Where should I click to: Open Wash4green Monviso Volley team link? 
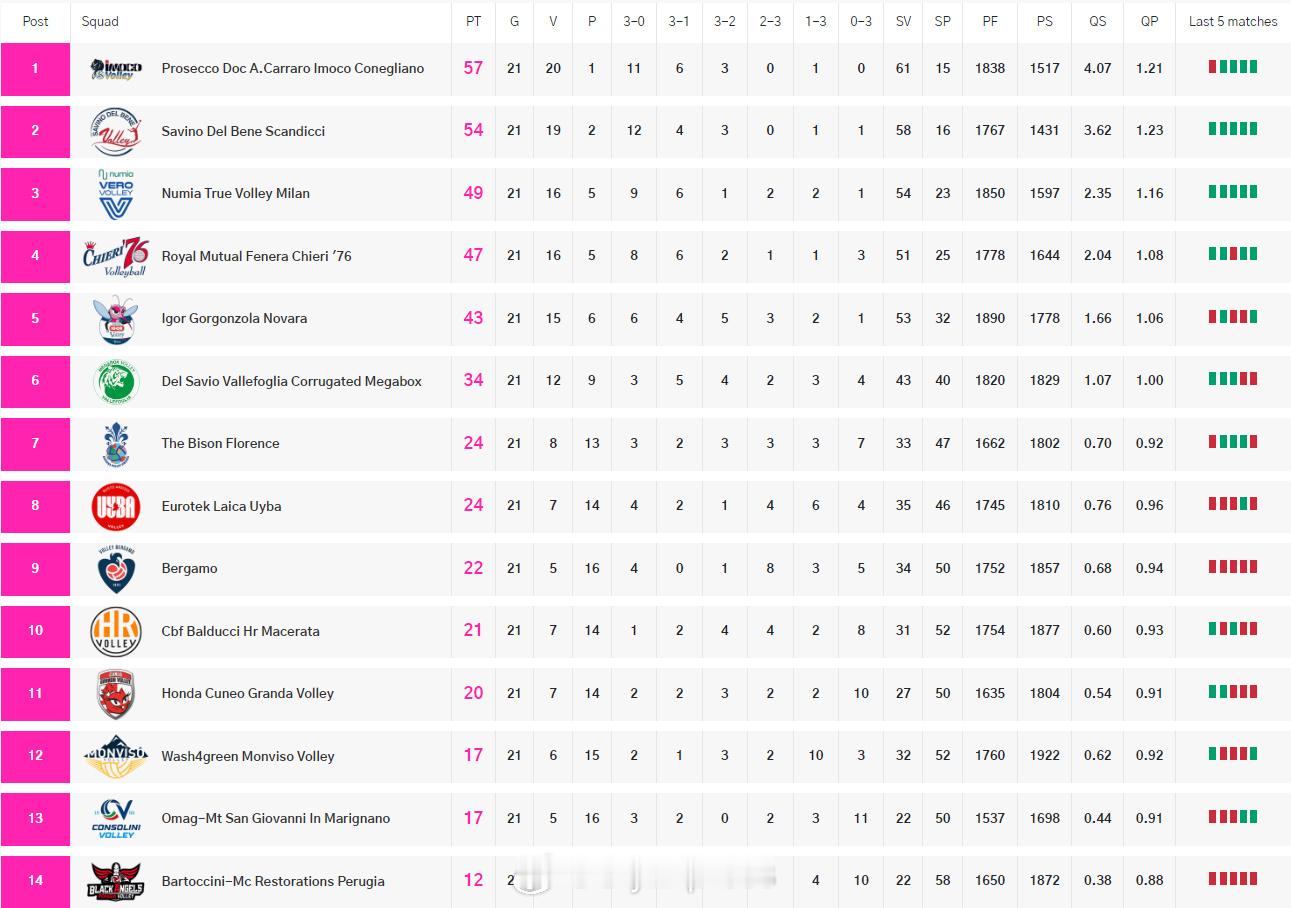click(x=248, y=756)
